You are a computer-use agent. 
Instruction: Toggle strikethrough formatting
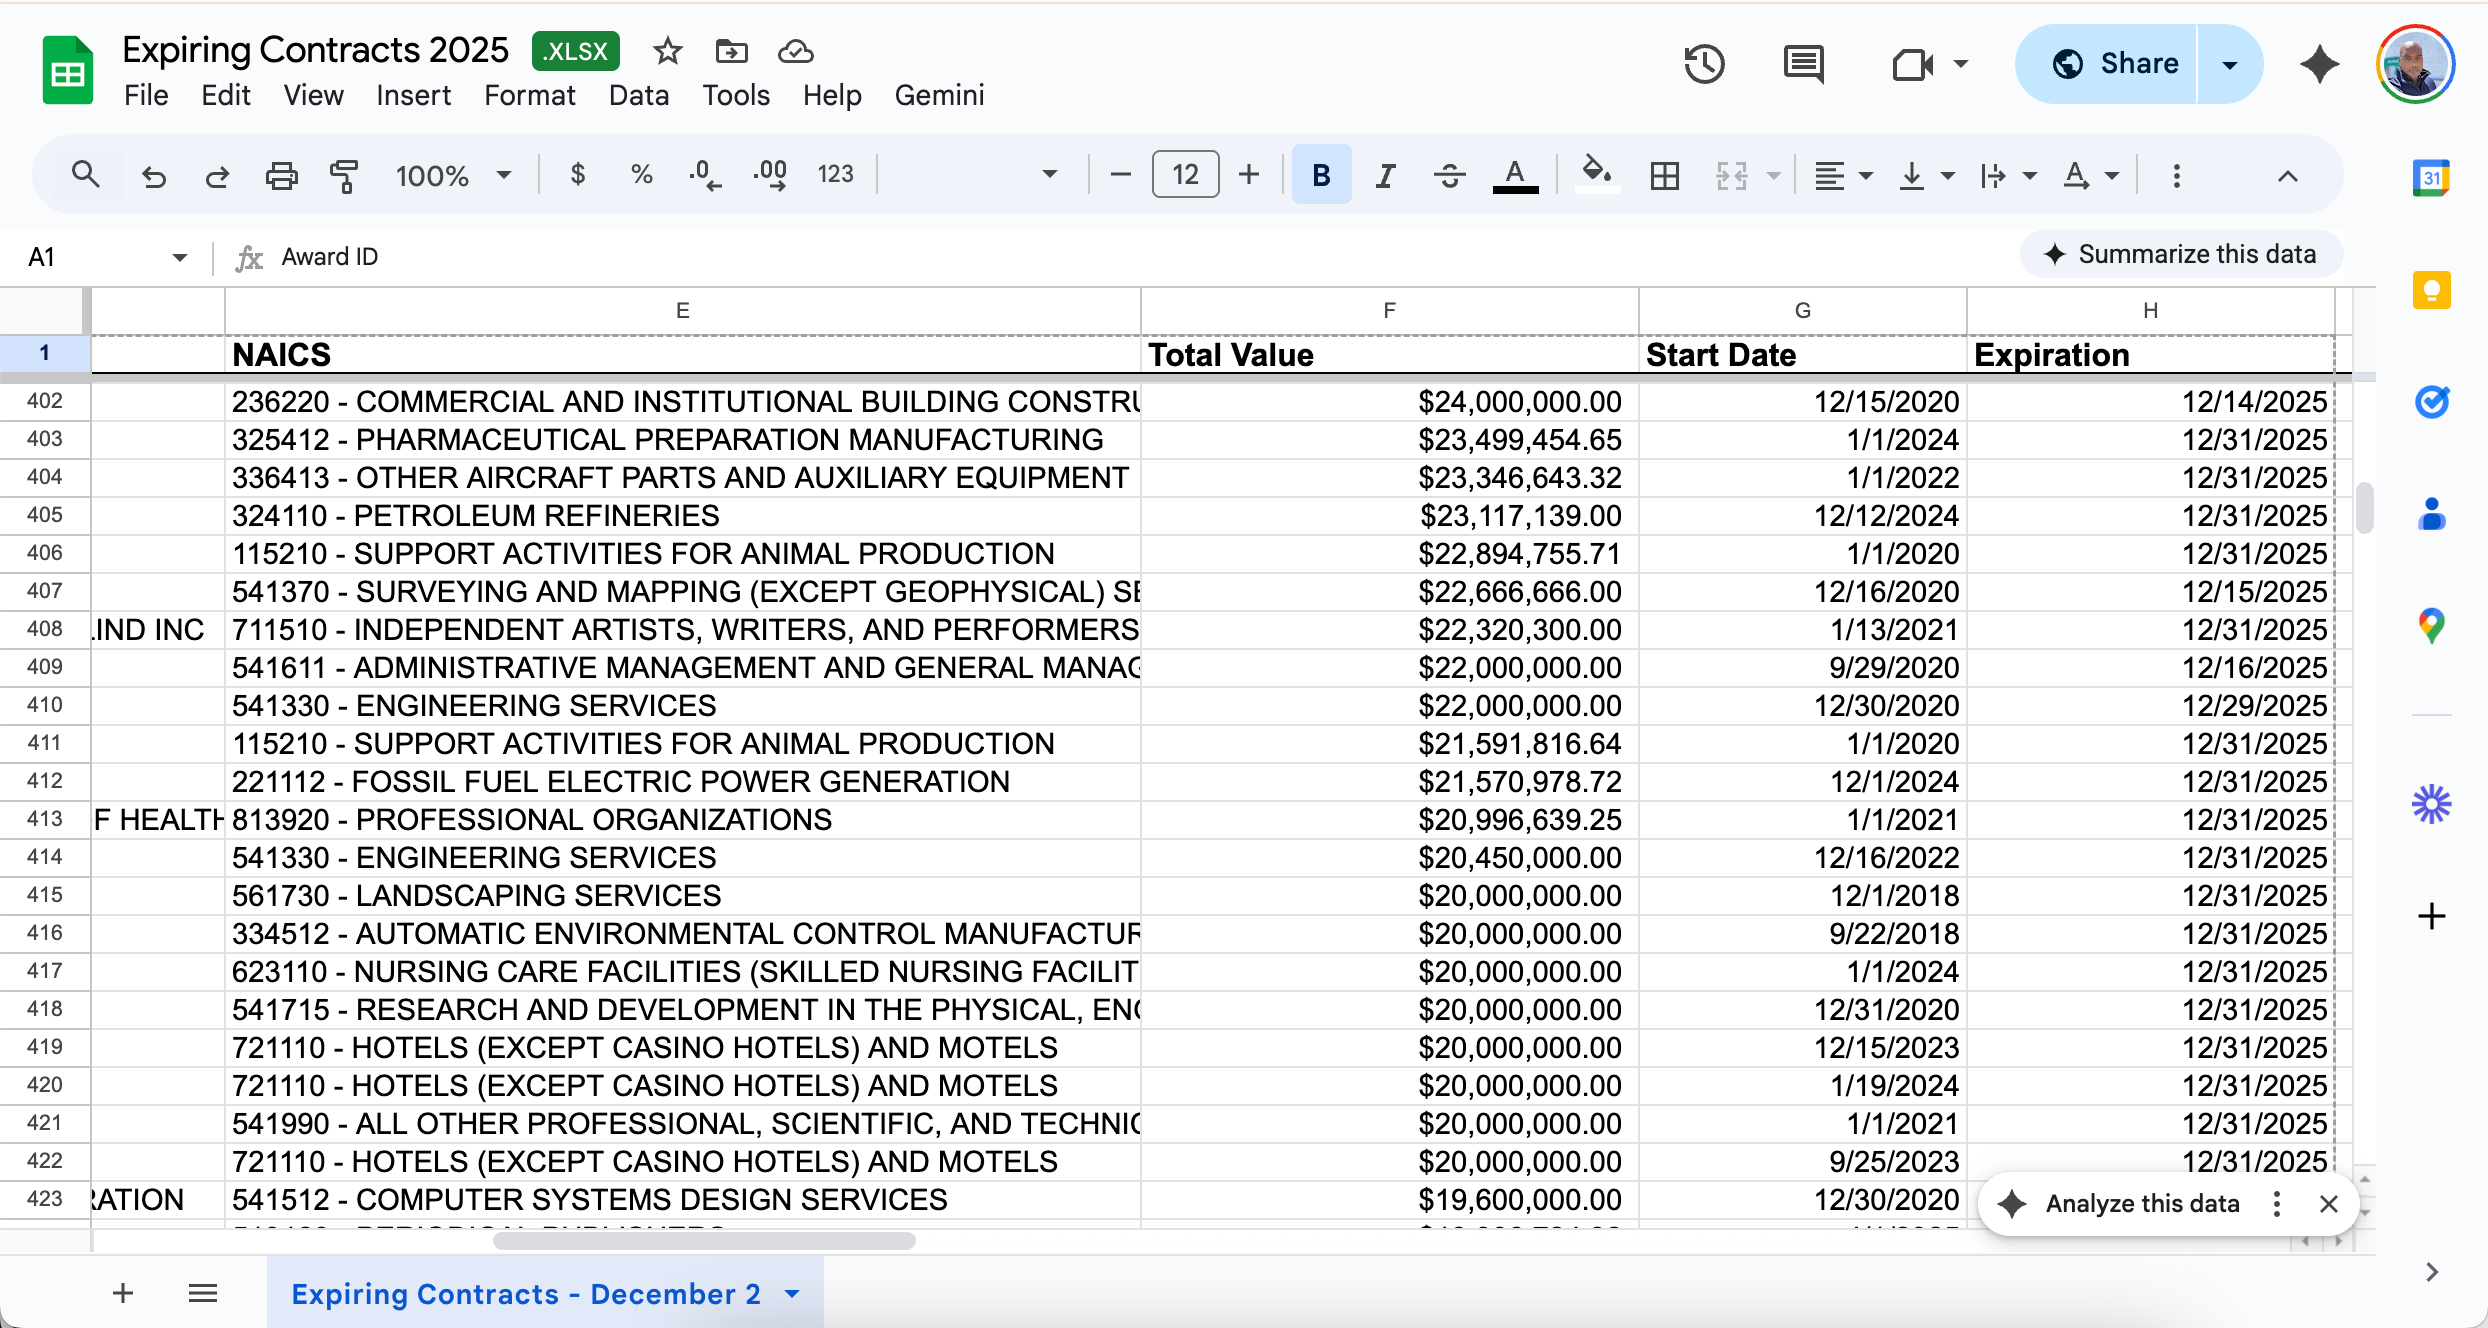coord(1449,176)
